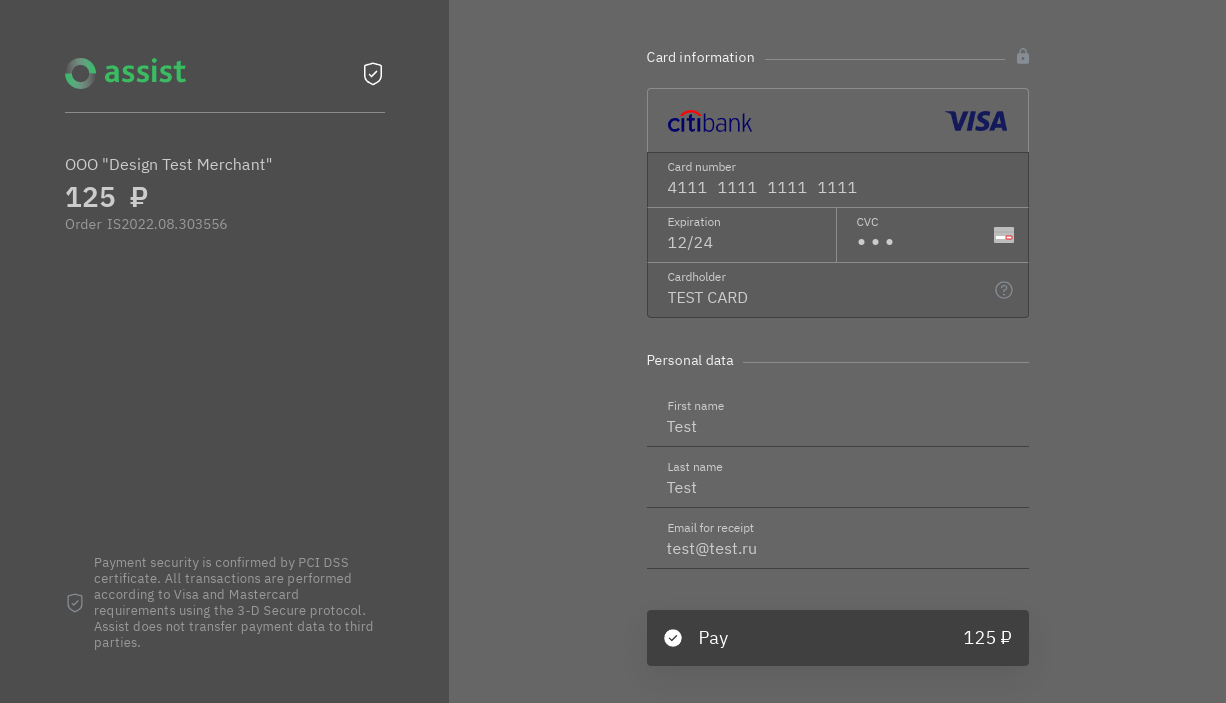Focus the Last name input
The height and width of the screenshot is (703, 1226).
point(837,488)
